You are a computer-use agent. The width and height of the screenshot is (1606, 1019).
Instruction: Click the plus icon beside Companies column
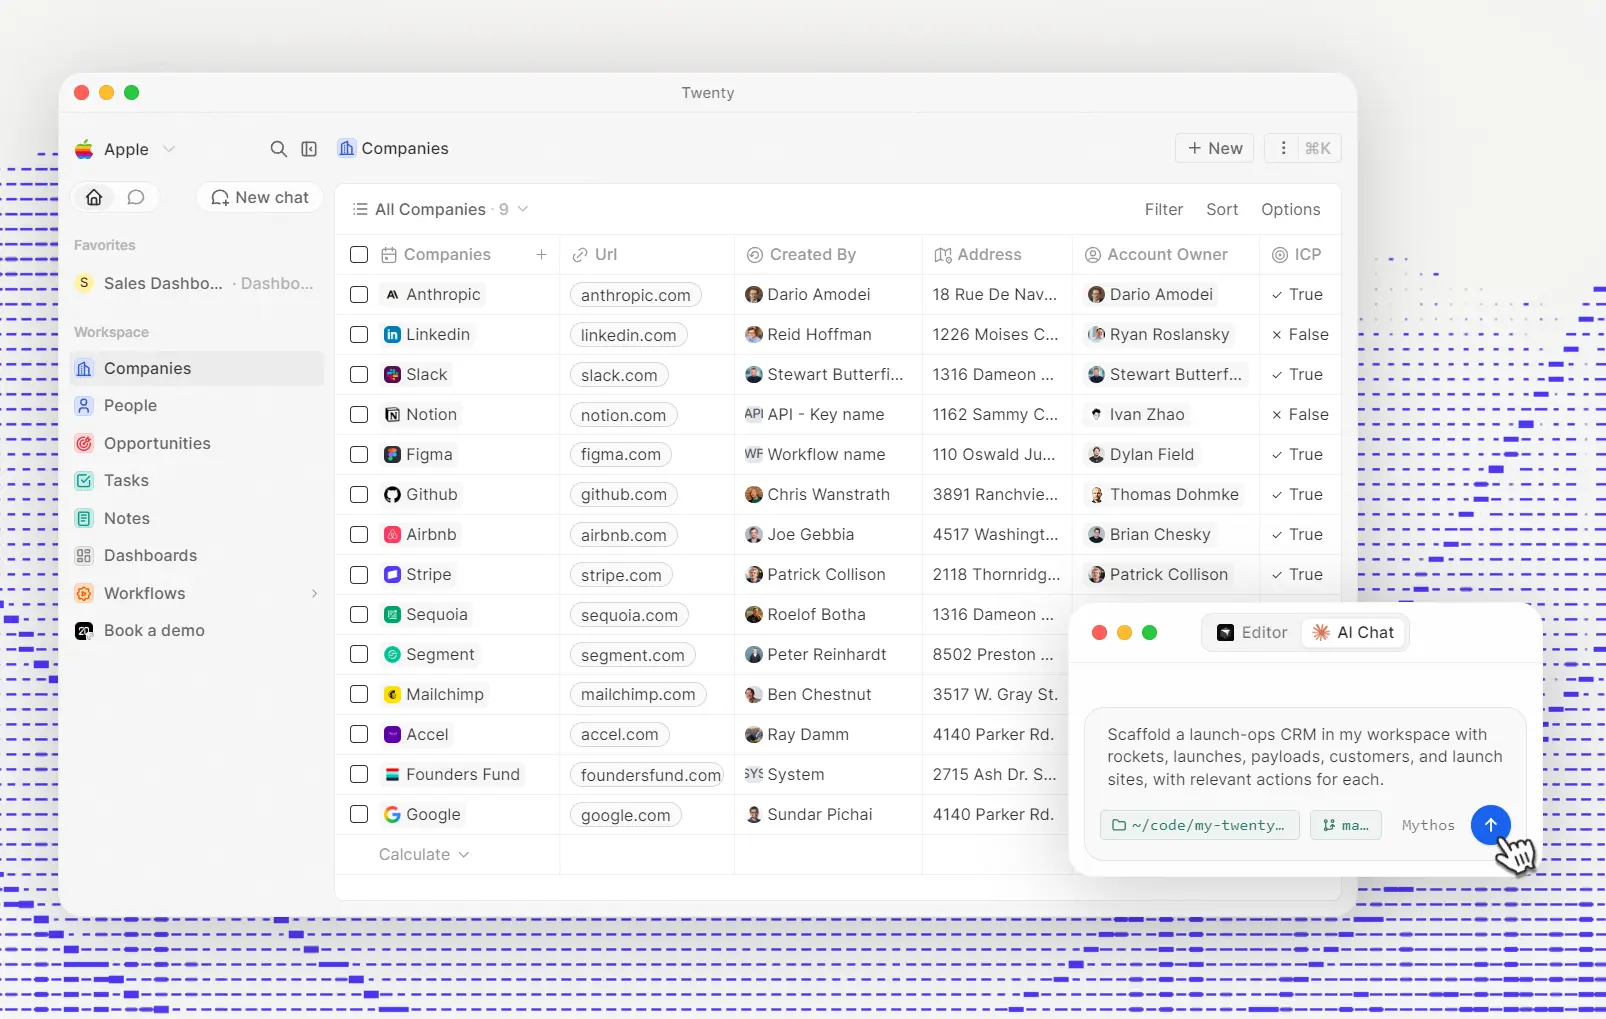[x=541, y=255]
